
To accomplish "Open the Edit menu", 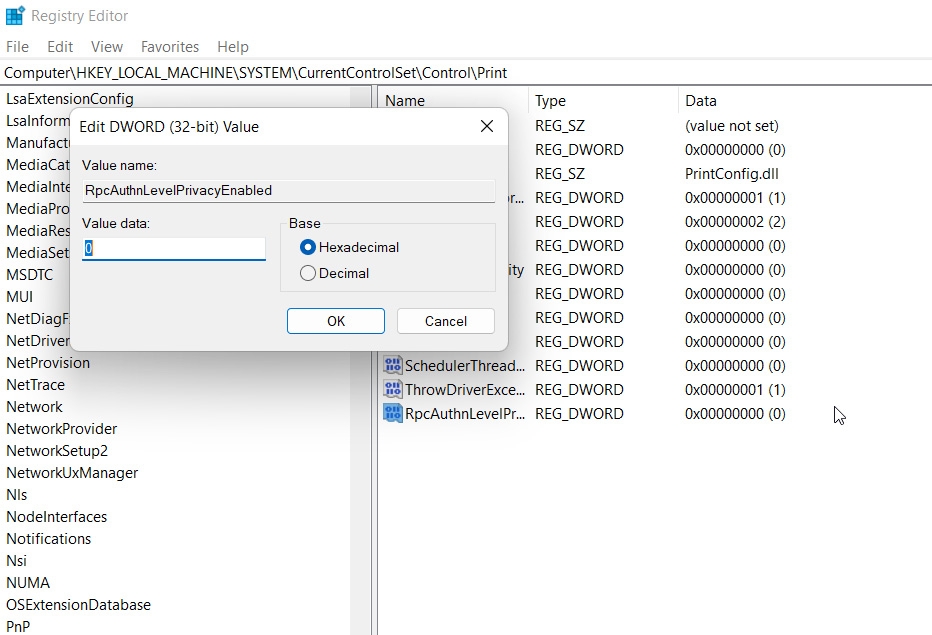I will coord(60,46).
